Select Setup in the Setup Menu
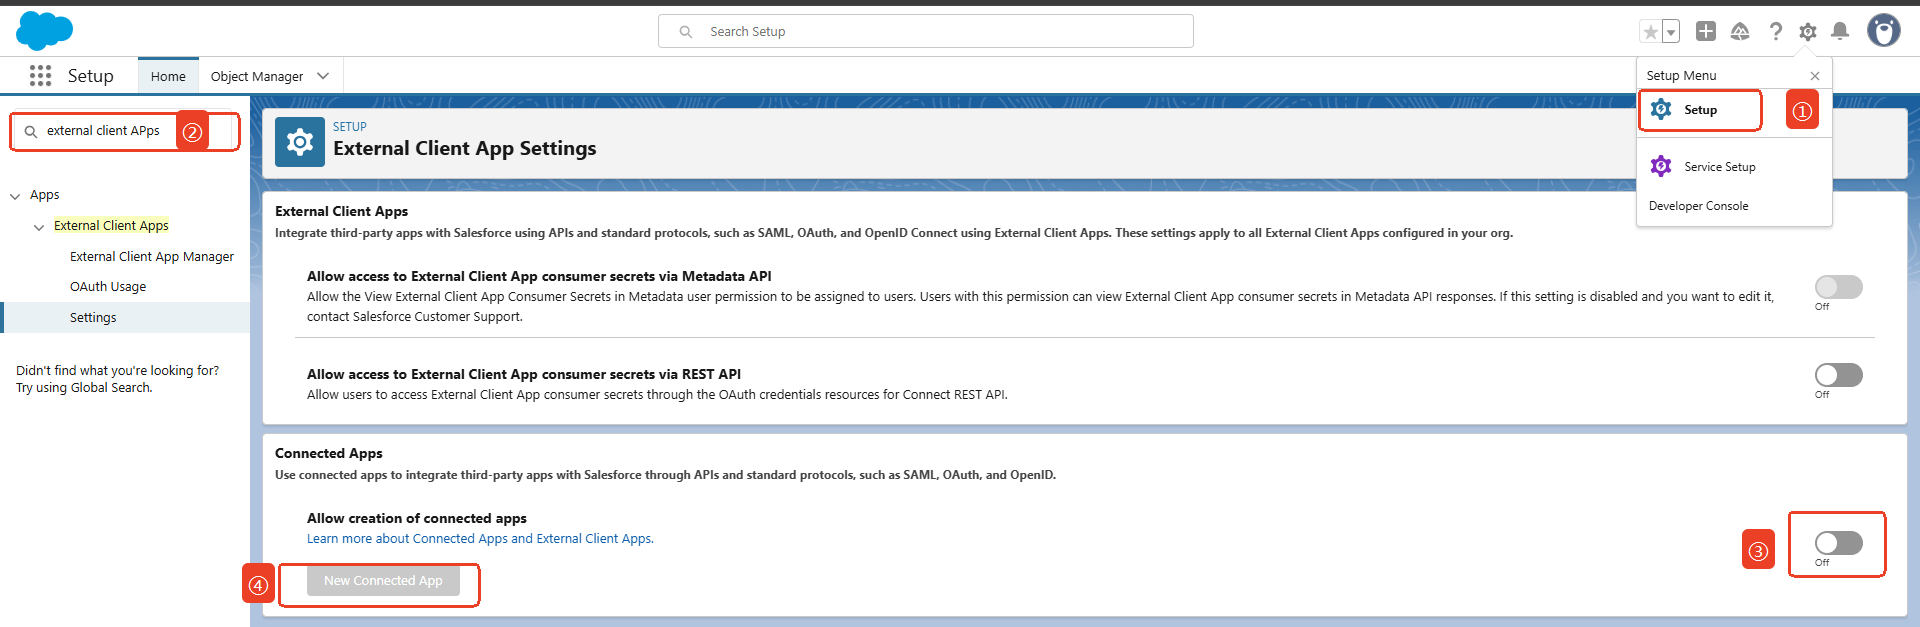This screenshot has height=627, width=1920. [x=1700, y=110]
